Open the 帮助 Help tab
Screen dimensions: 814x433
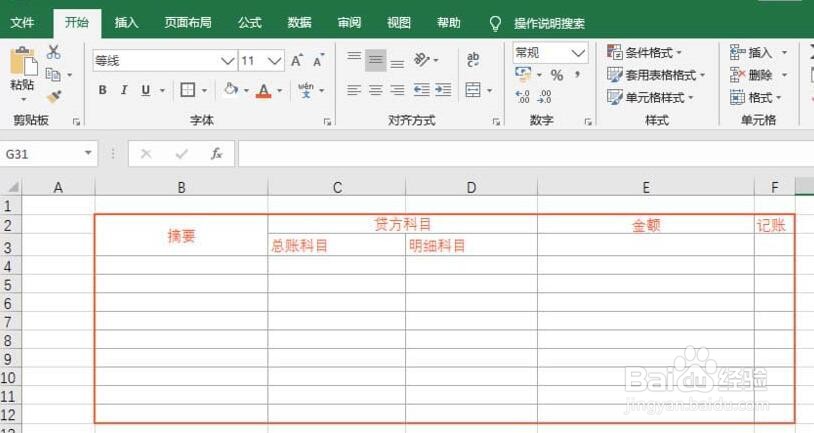[449, 23]
